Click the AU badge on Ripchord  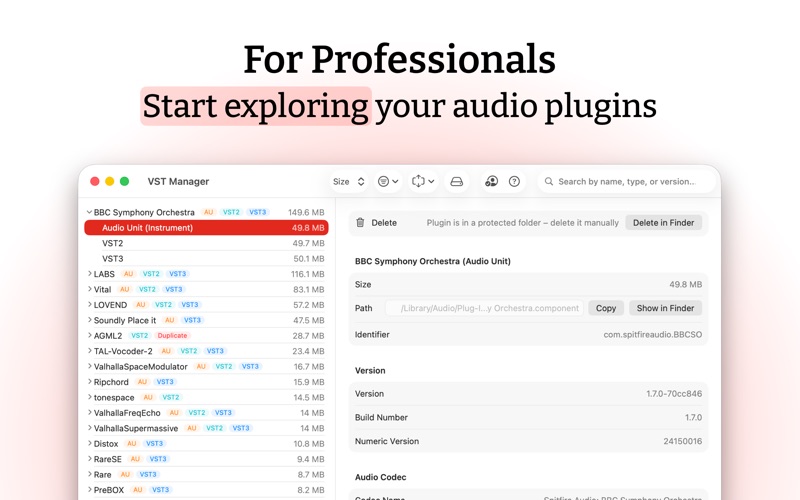(x=142, y=382)
